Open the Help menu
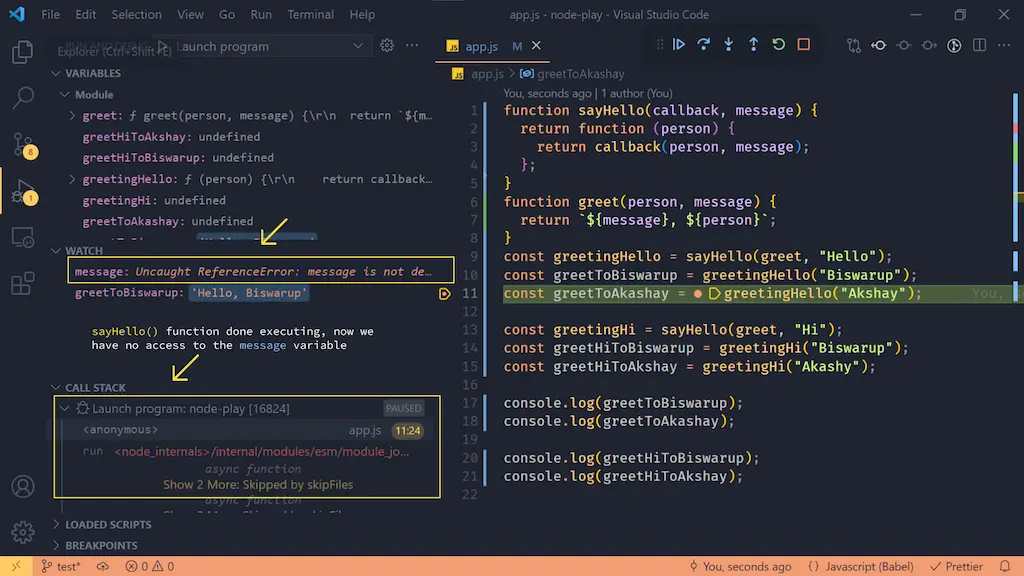 tap(362, 14)
